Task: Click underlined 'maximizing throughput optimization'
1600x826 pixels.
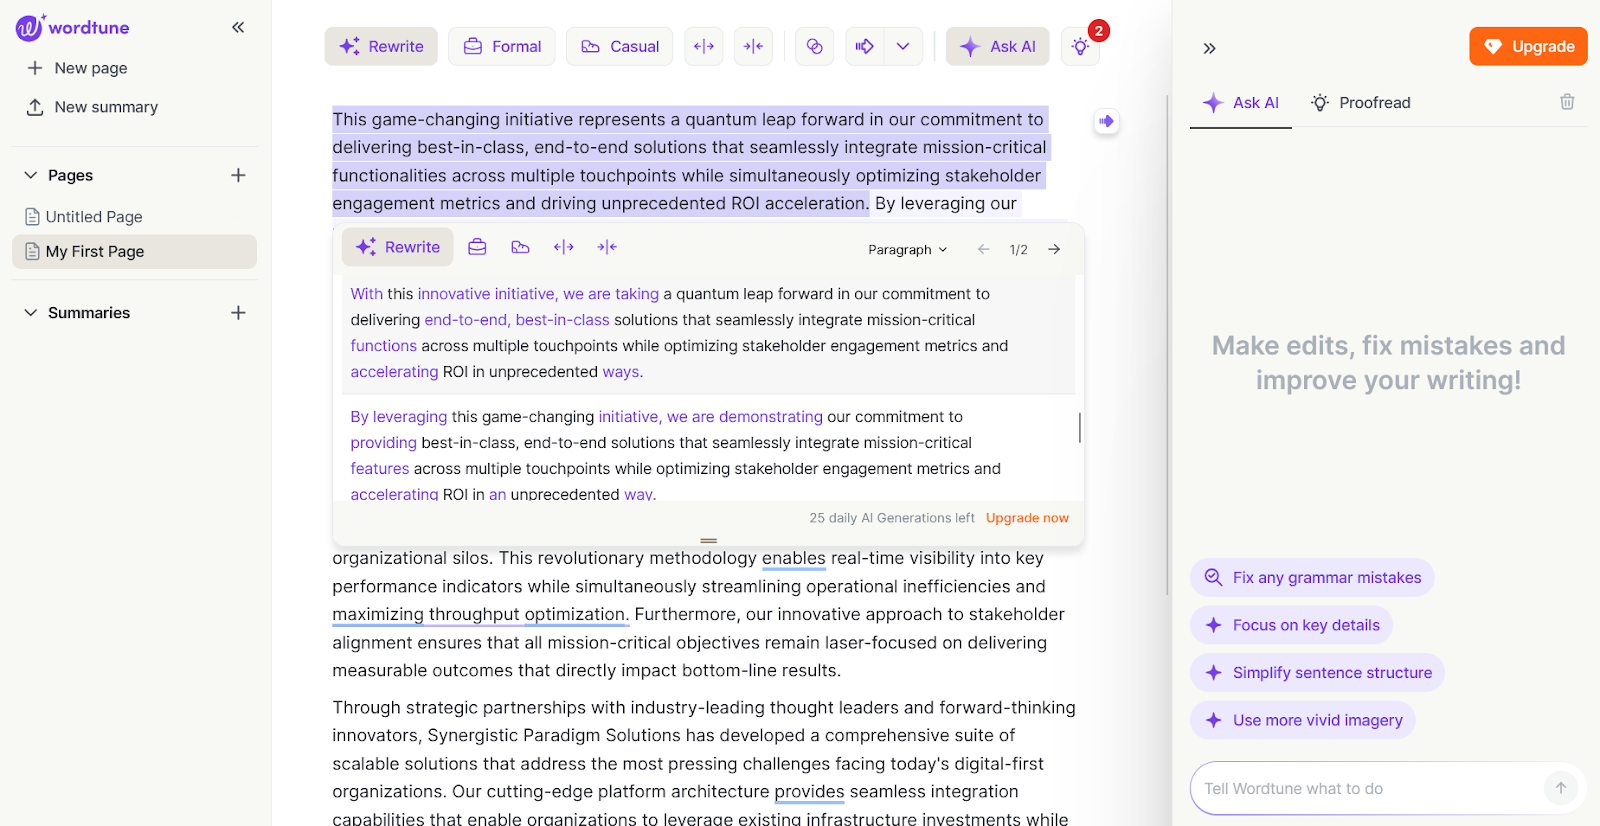Action: point(480,614)
